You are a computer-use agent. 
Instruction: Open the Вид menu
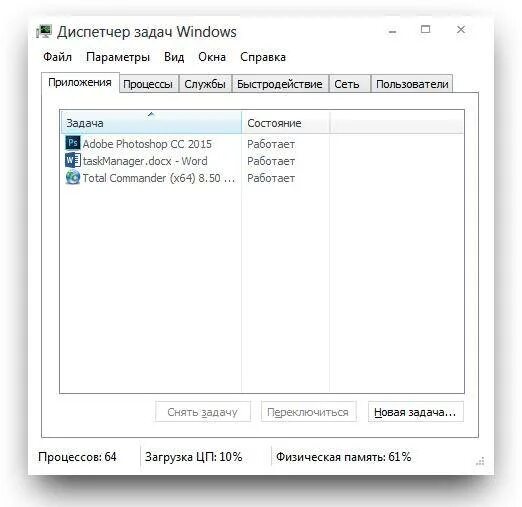coord(174,57)
